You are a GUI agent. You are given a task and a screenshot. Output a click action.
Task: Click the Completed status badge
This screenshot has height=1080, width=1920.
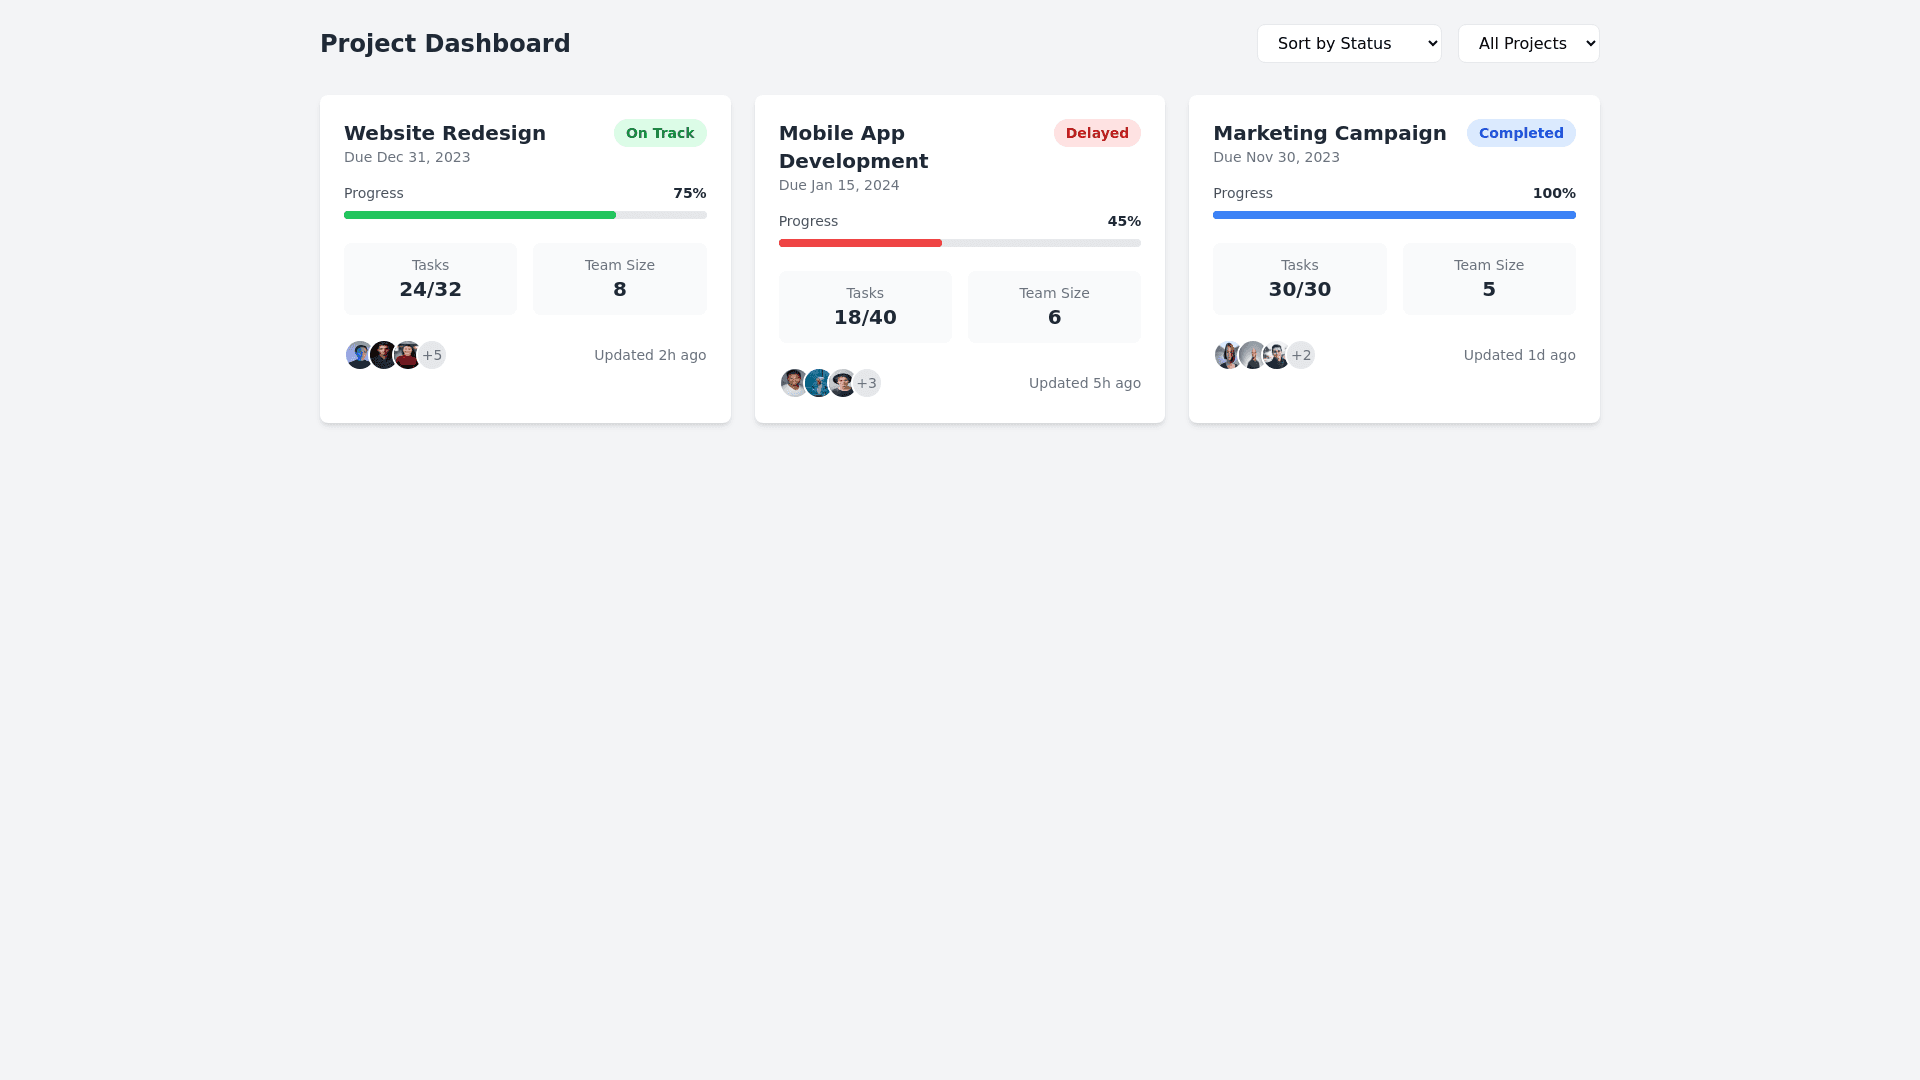coord(1520,133)
